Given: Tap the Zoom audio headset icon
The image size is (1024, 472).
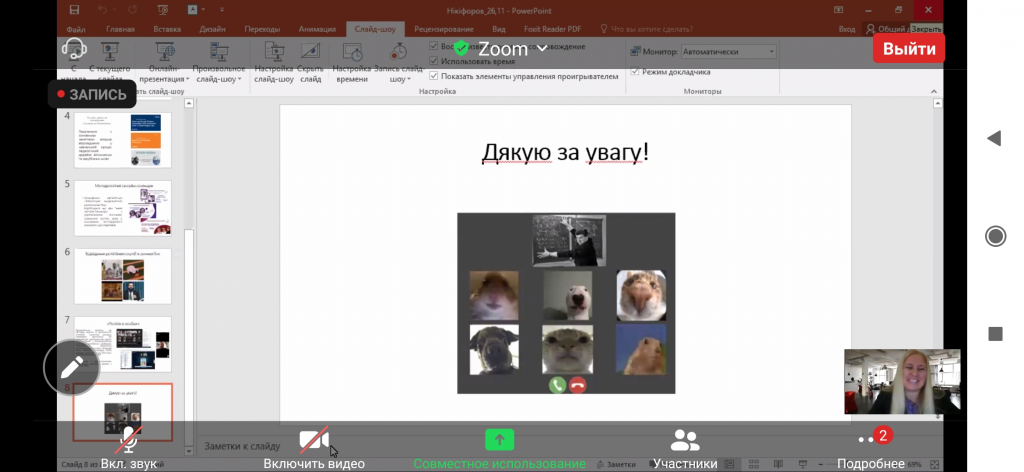Looking at the screenshot, I should (74, 49).
